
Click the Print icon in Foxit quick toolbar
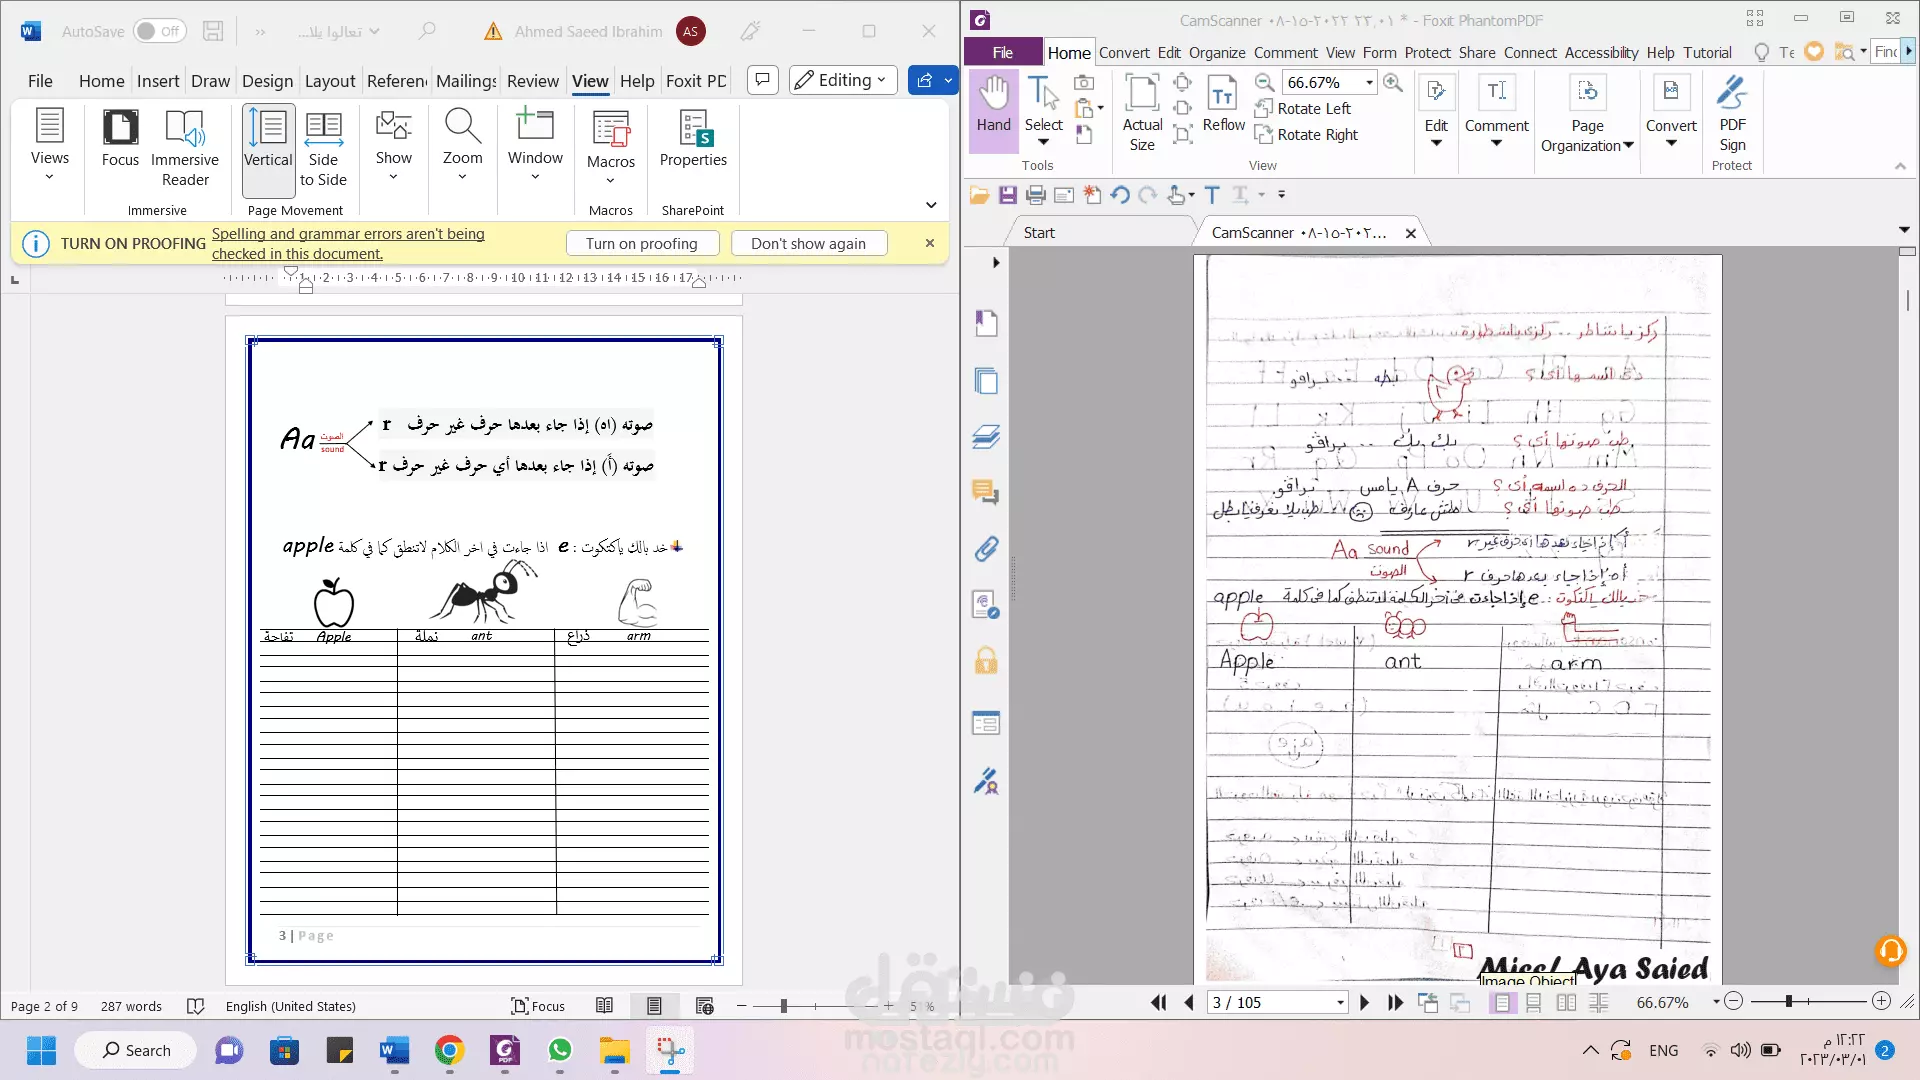pos(1035,195)
